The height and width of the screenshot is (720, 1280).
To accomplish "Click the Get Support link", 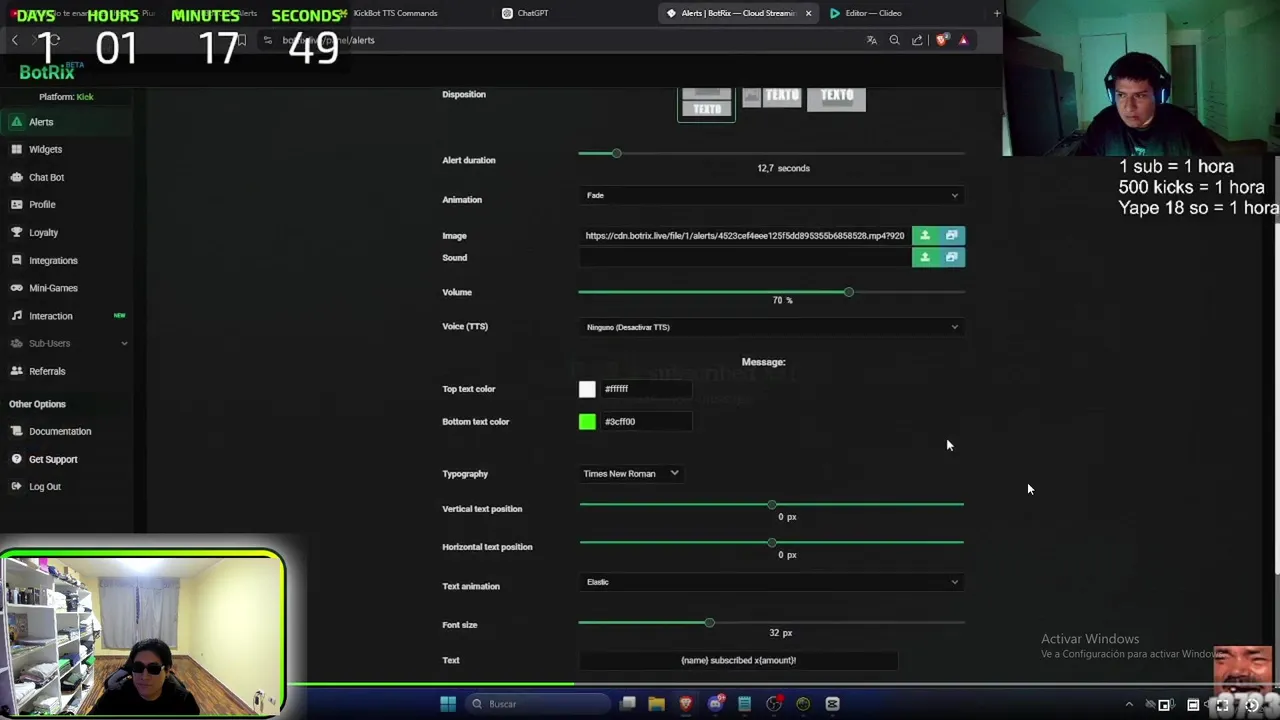I will 53,459.
